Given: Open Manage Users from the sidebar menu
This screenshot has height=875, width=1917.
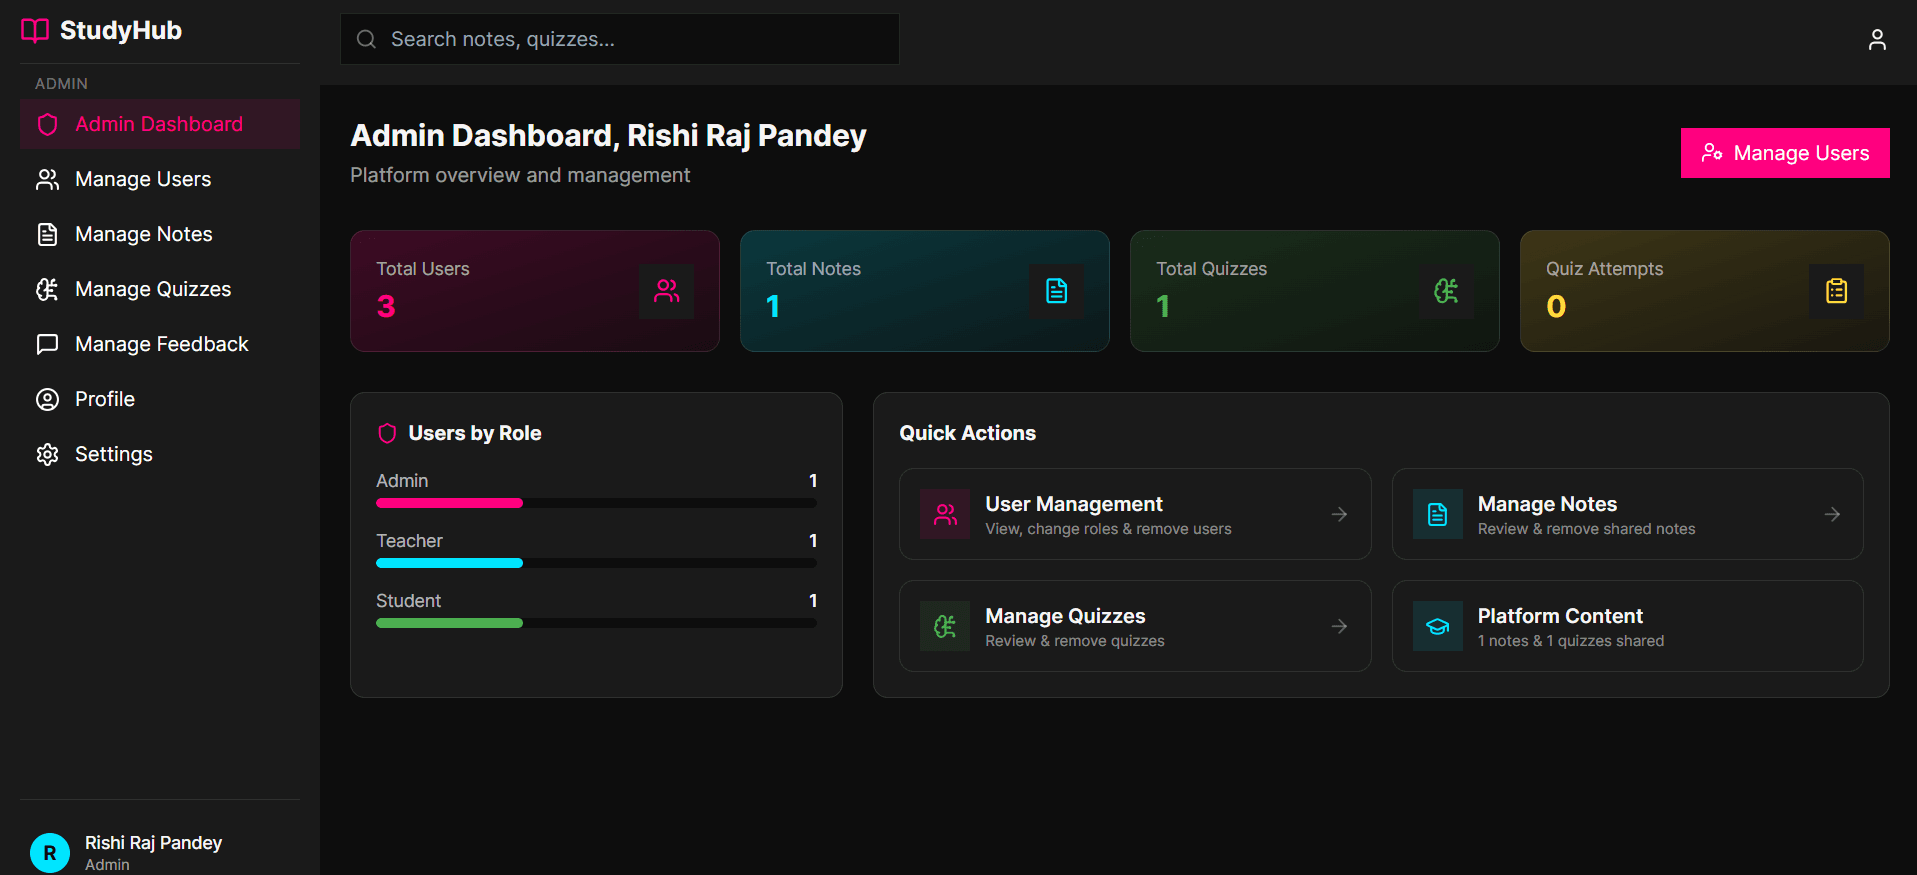Looking at the screenshot, I should pos(160,179).
